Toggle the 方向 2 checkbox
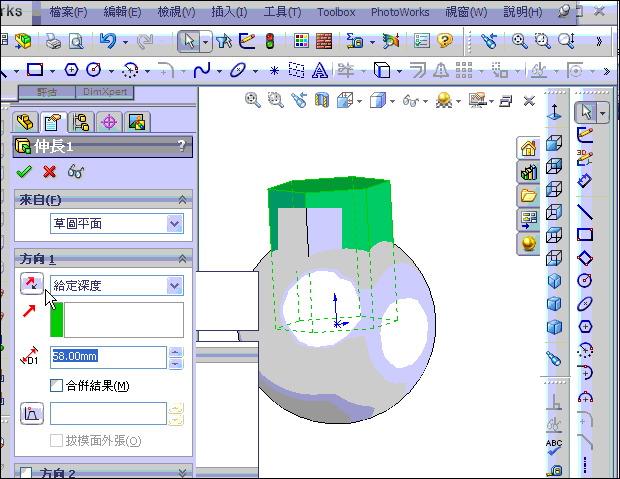Viewport: 620px width, 479px height. 26,473
